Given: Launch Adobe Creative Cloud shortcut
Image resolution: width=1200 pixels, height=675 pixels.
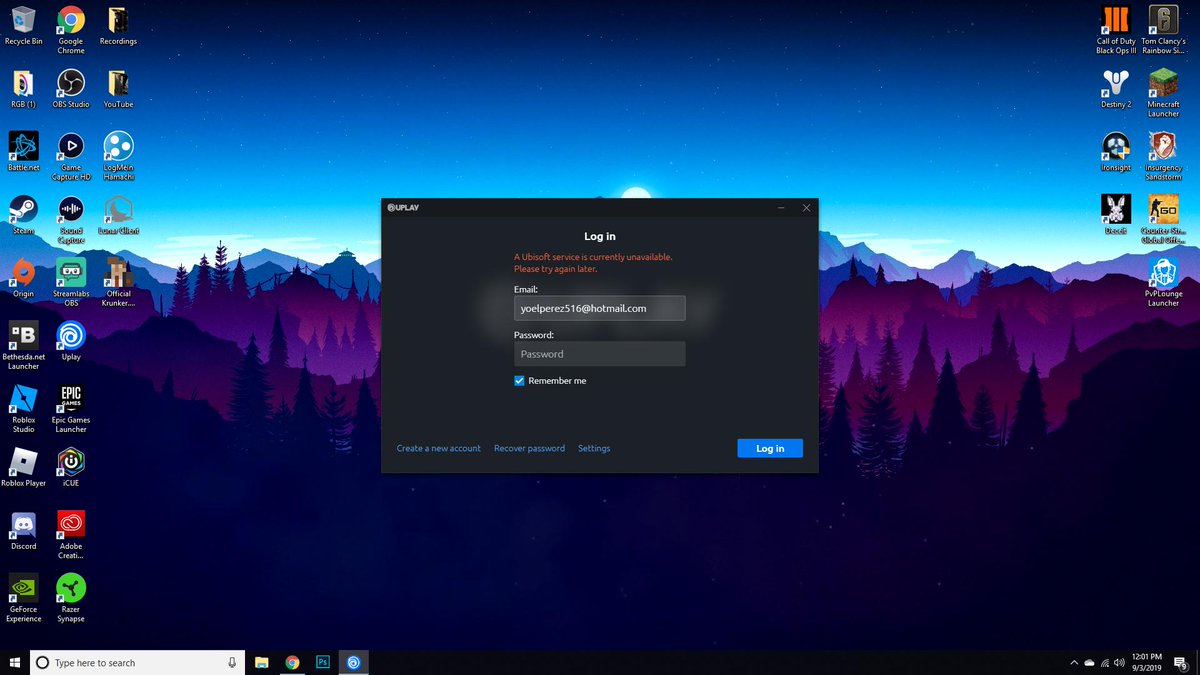Looking at the screenshot, I should [x=70, y=534].
